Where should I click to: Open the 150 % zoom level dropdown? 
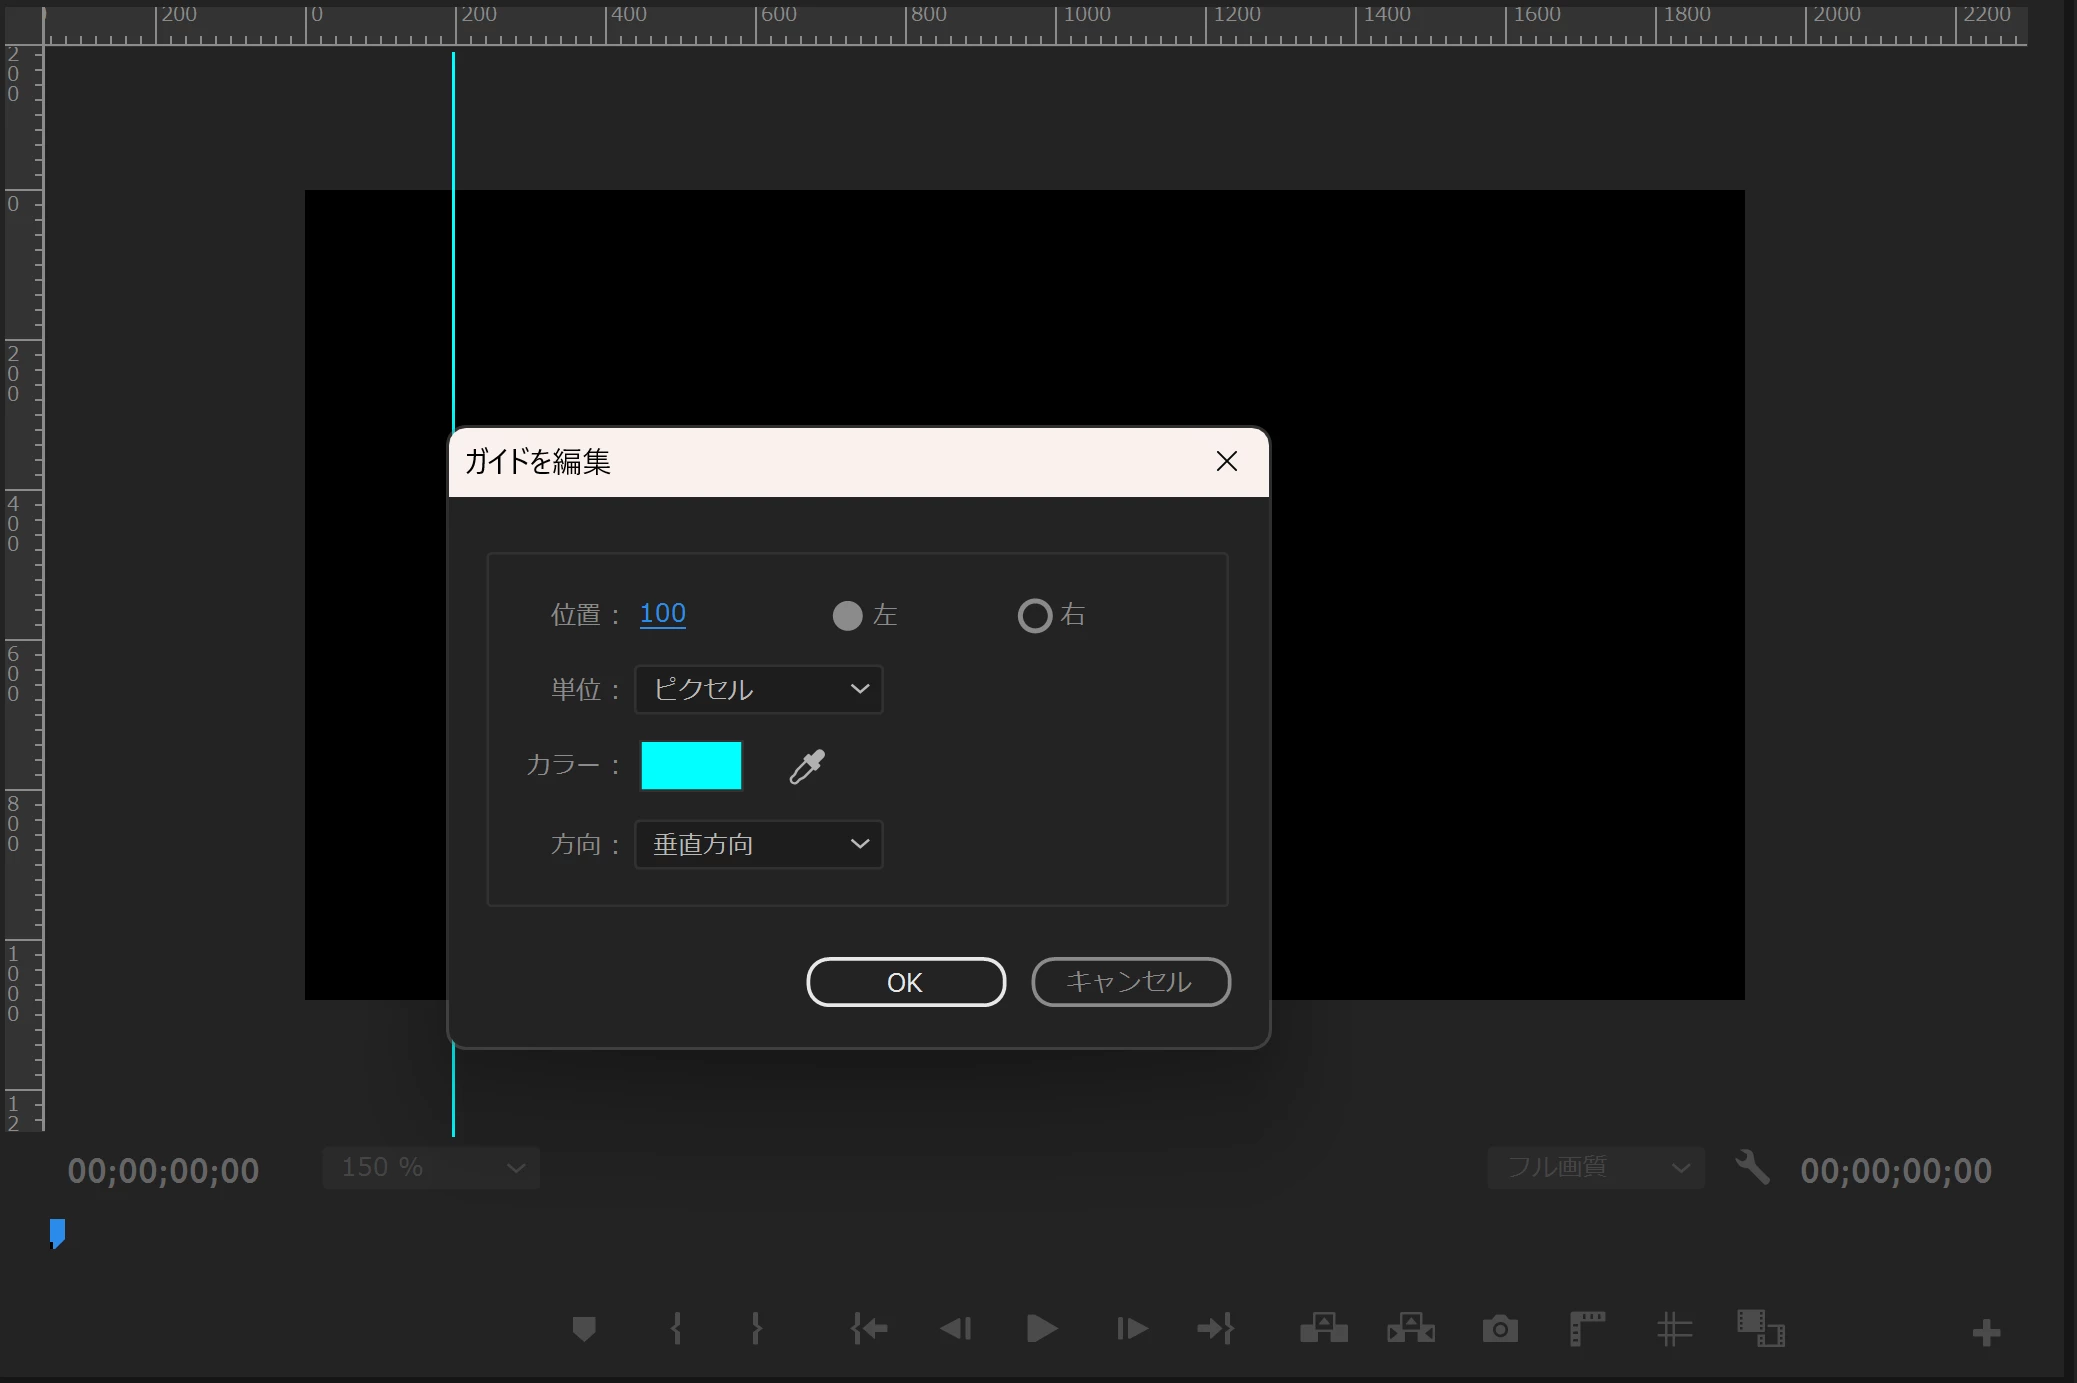click(431, 1167)
